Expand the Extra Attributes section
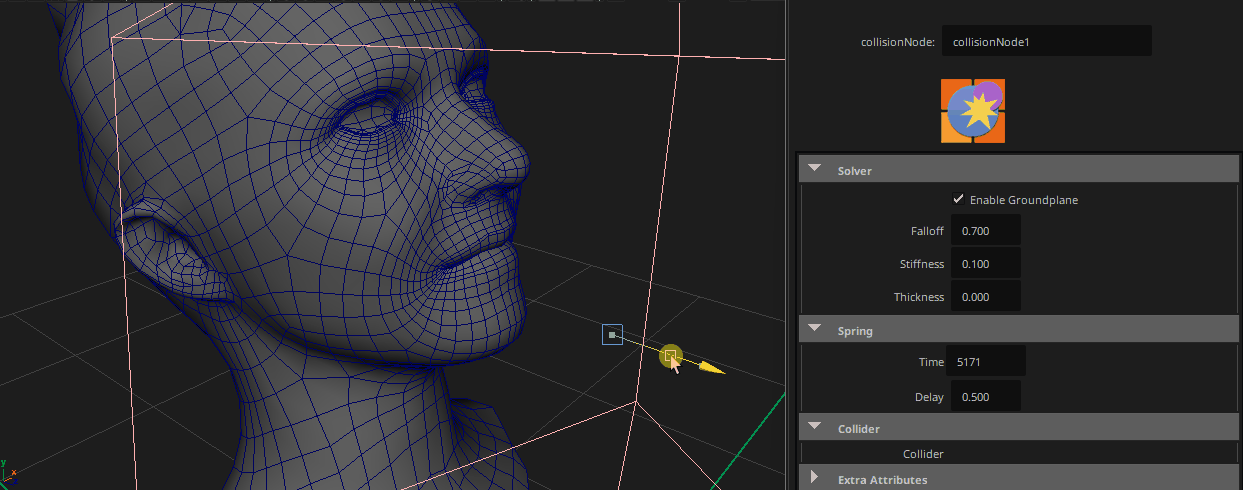Viewport: 1243px width, 490px height. pos(814,478)
